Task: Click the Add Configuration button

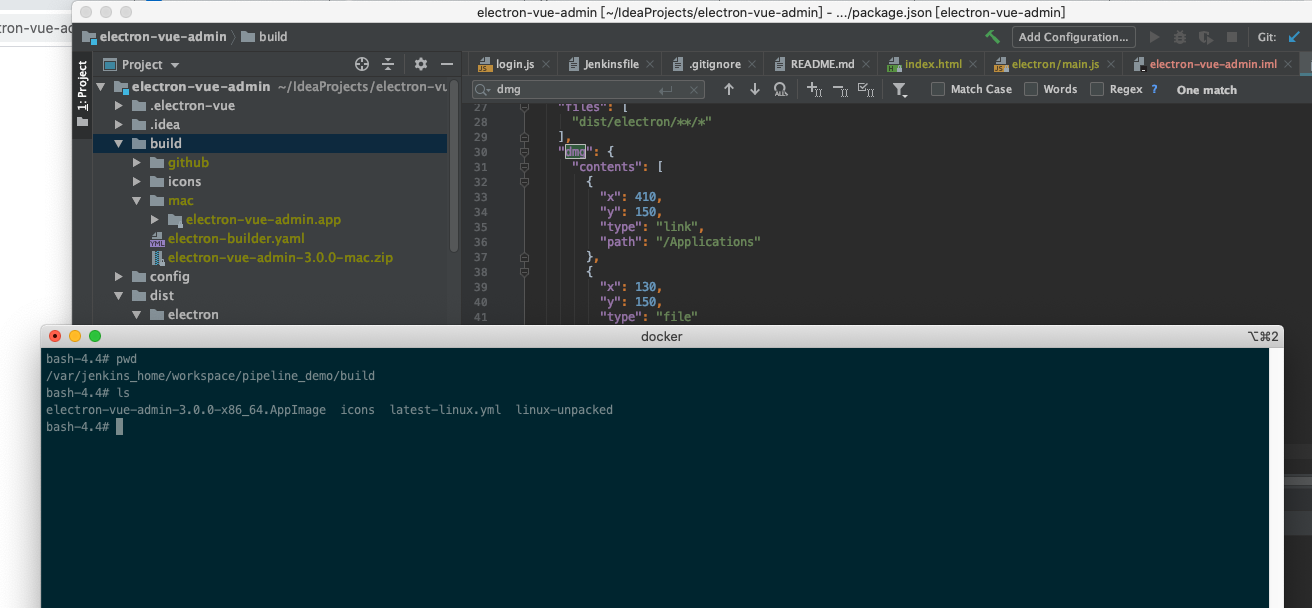Action: [x=1073, y=37]
